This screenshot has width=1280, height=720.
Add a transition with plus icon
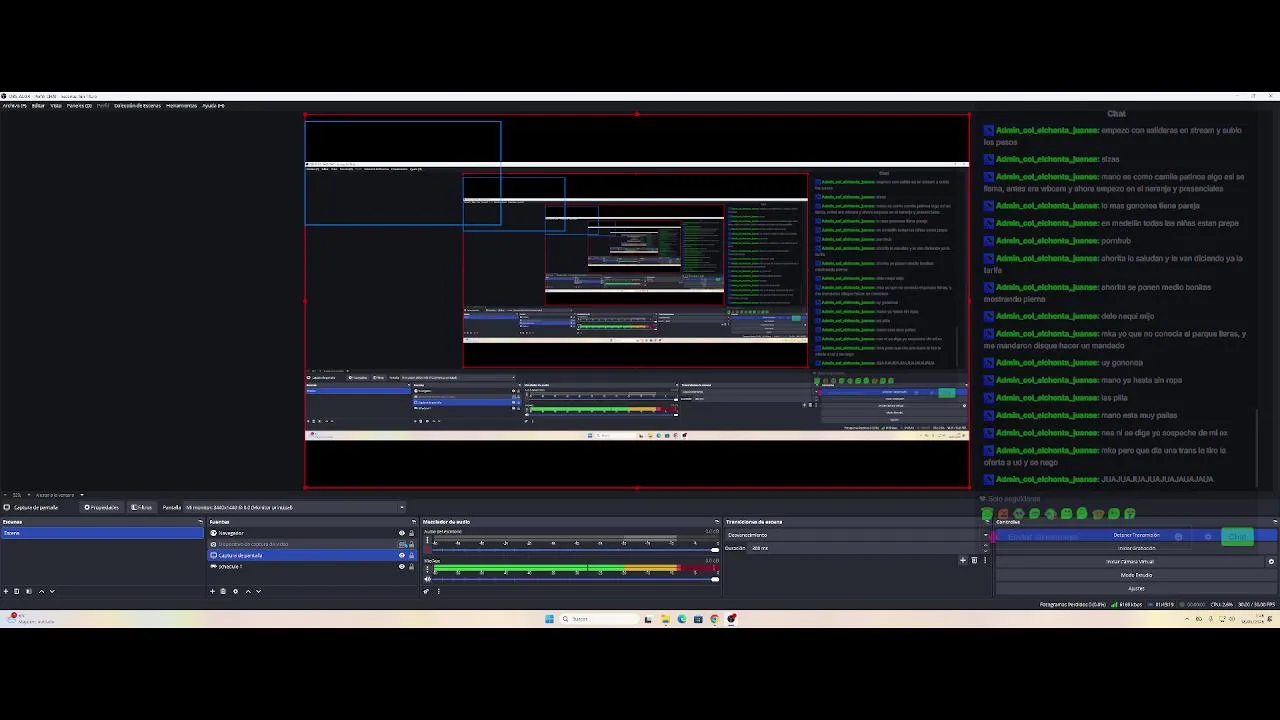click(963, 560)
